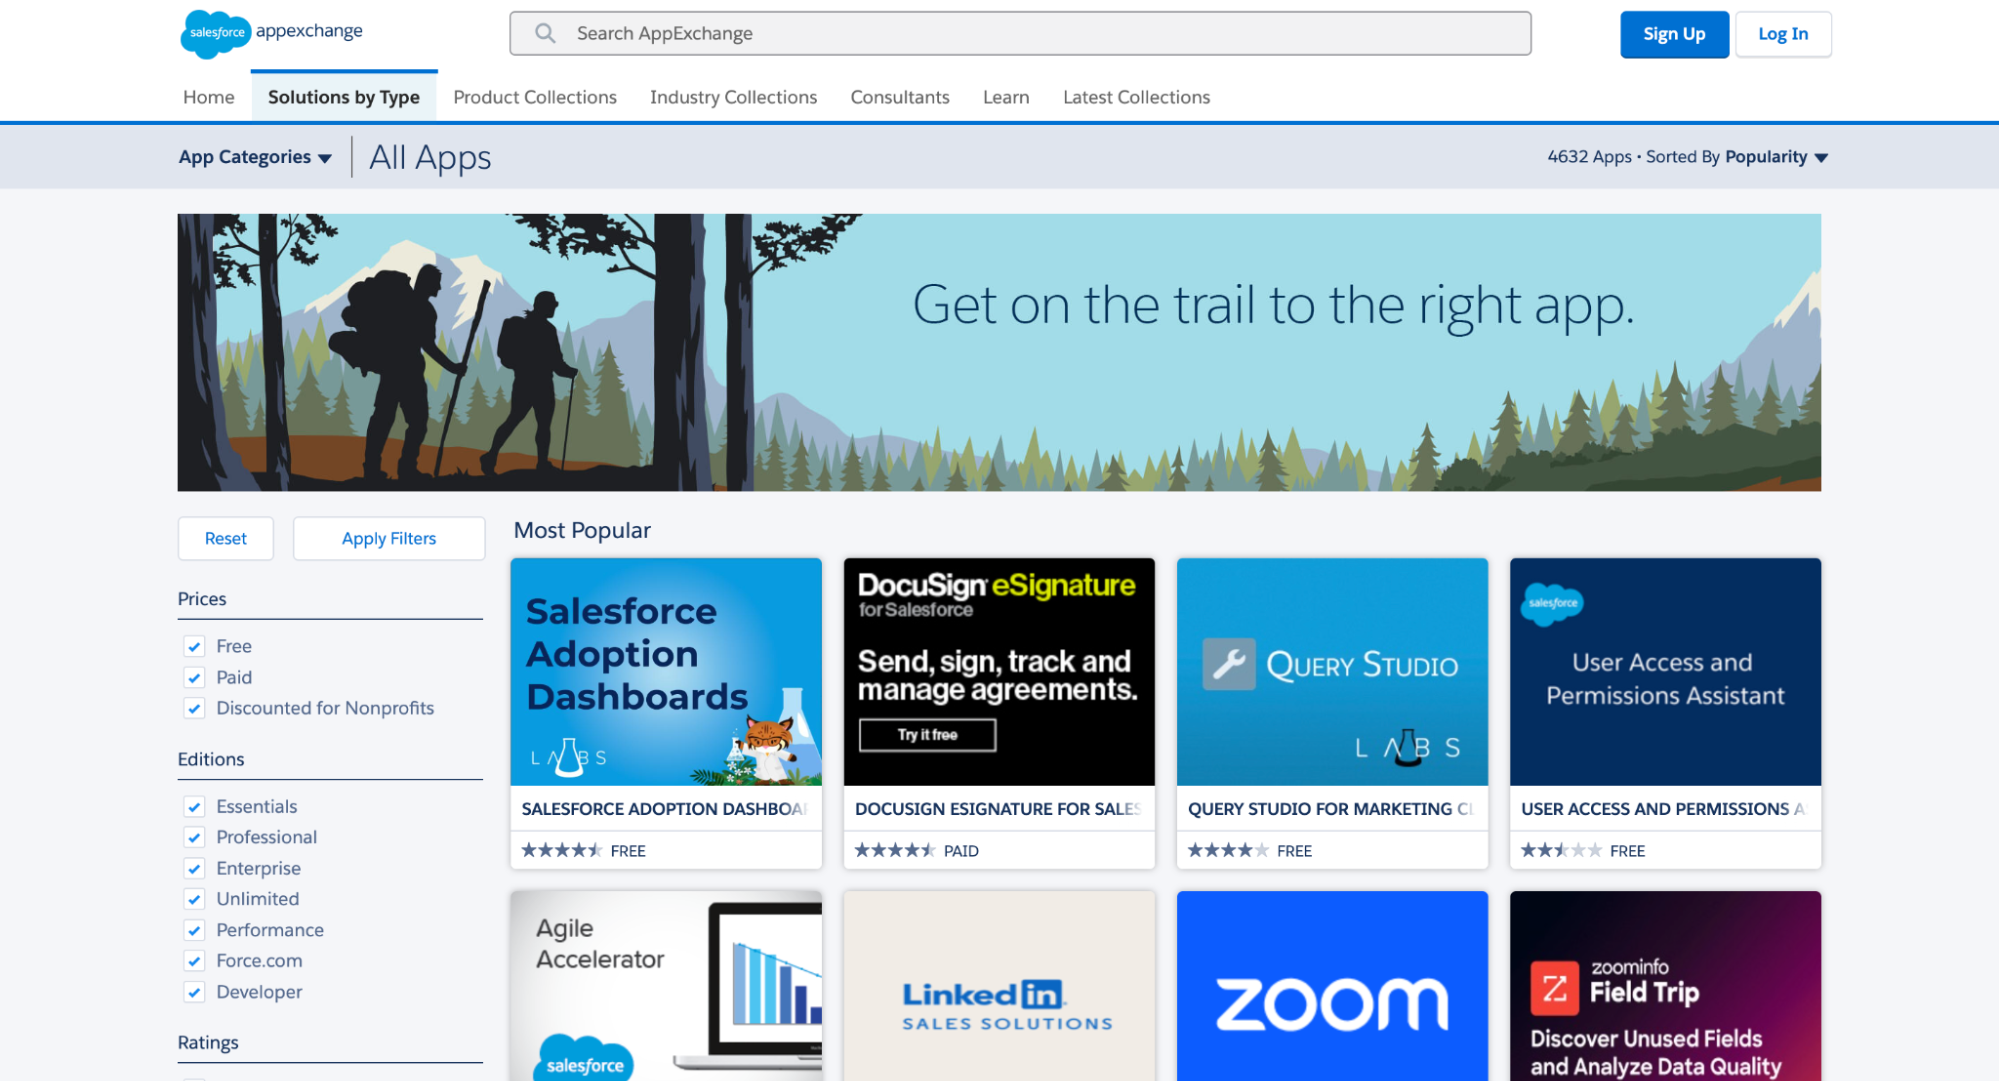This screenshot has width=1999, height=1082.
Task: Click FREE label on User Access card
Action: (1627, 851)
